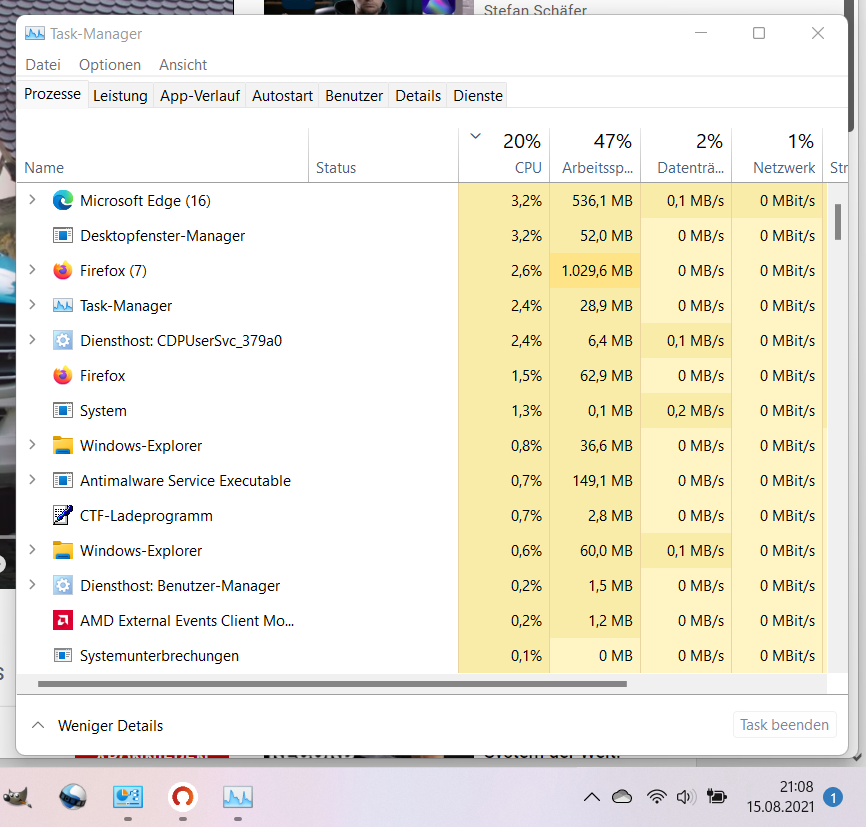The height and width of the screenshot is (827, 866).
Task: Expand the Firefox (7) process group
Action: [x=32, y=270]
